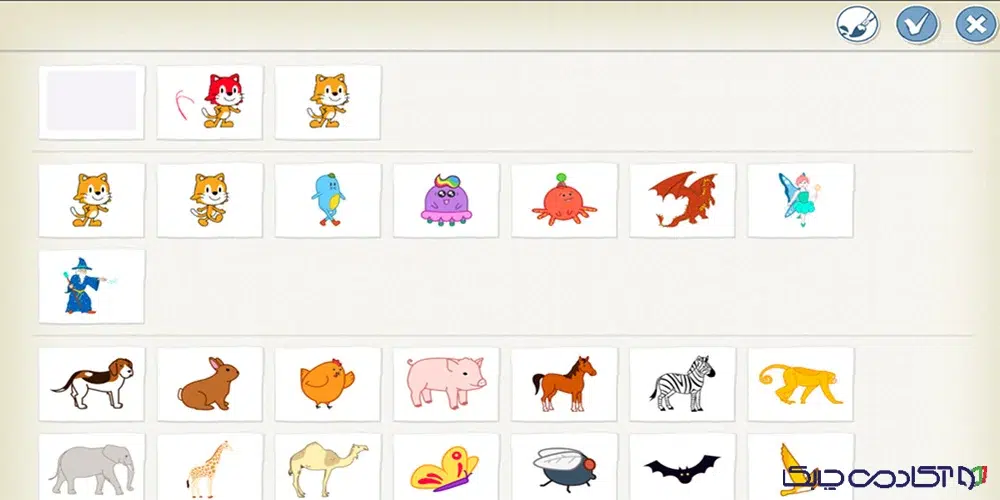Select the black bat sprite

coord(682,467)
